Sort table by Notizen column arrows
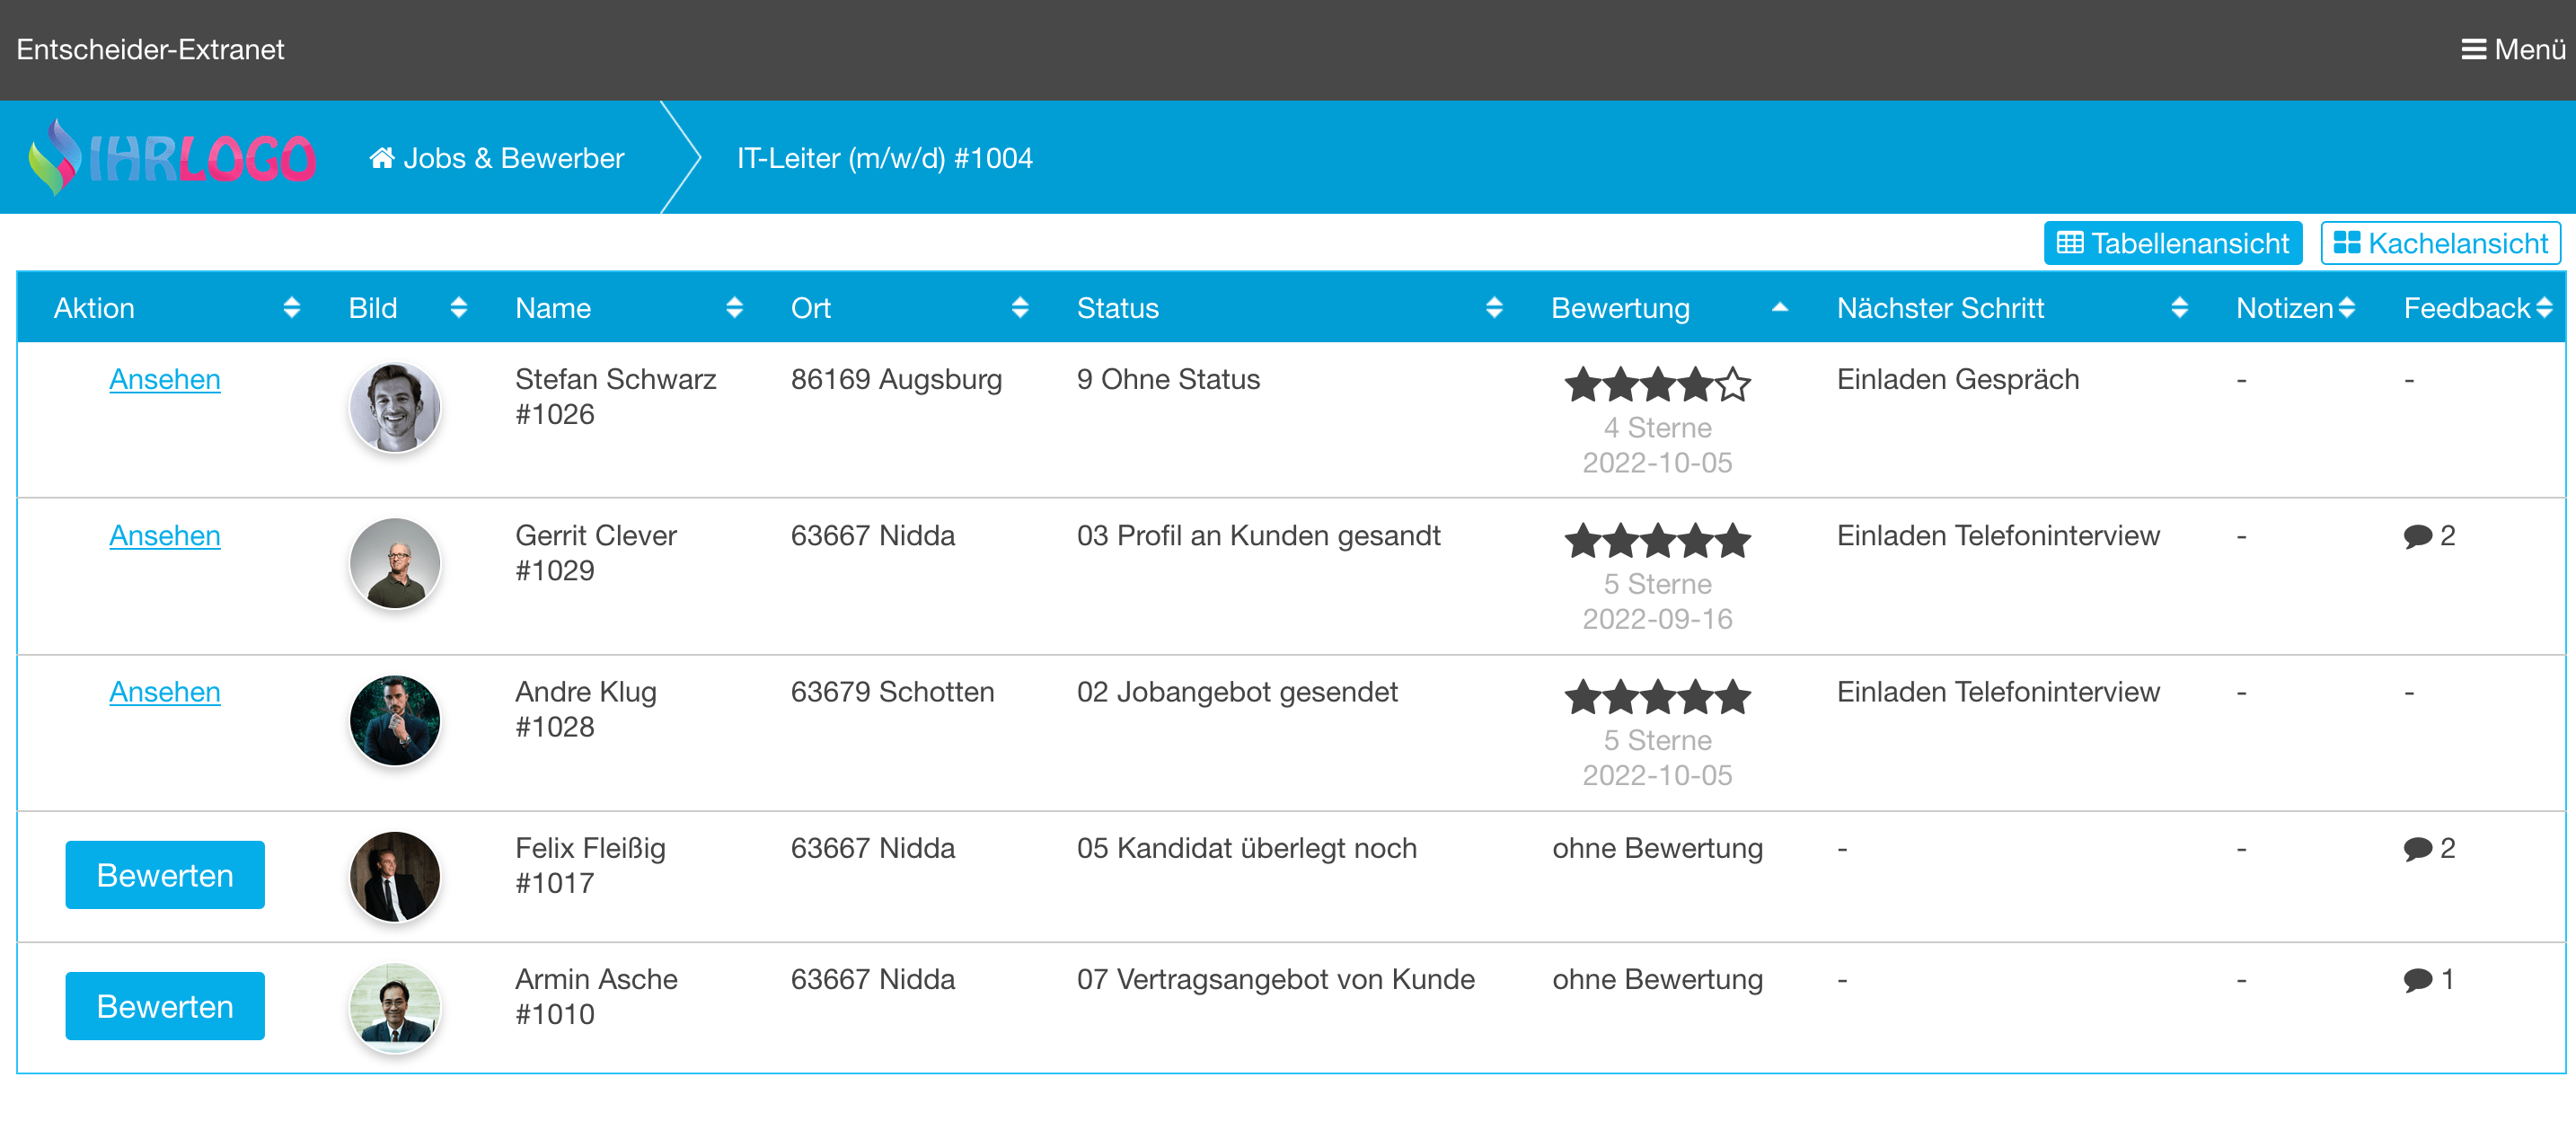This screenshot has height=1148, width=2576. [2346, 308]
